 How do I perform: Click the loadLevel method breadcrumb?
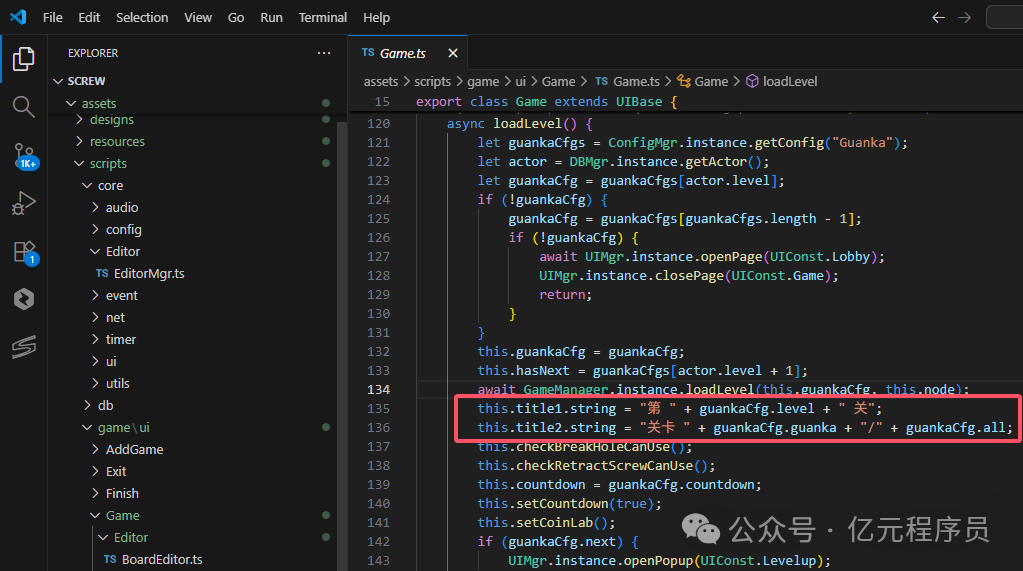click(782, 82)
